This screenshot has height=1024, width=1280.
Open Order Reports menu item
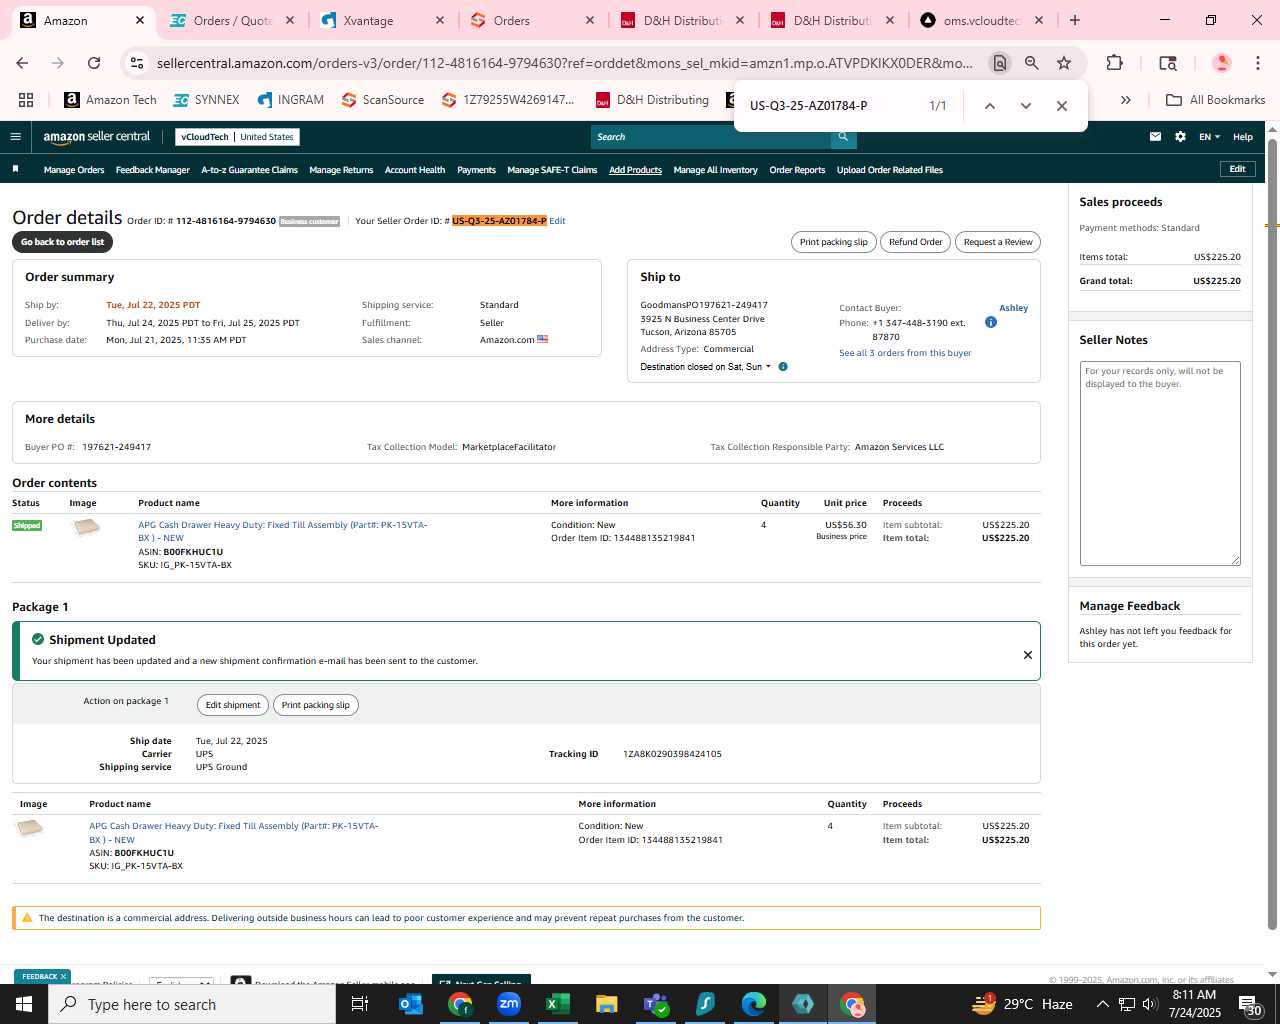tap(797, 170)
